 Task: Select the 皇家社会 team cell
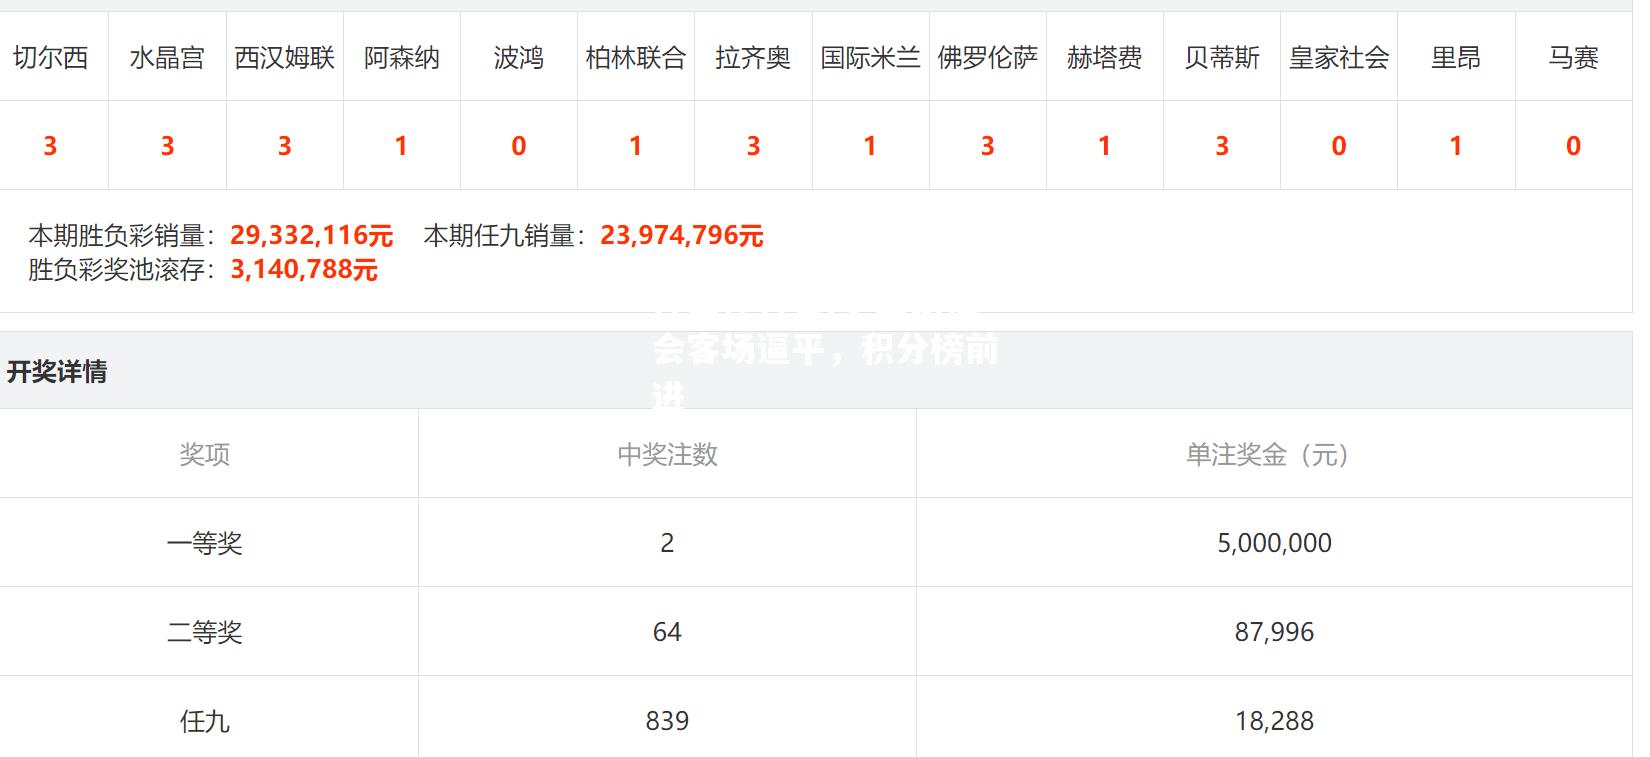(1339, 58)
